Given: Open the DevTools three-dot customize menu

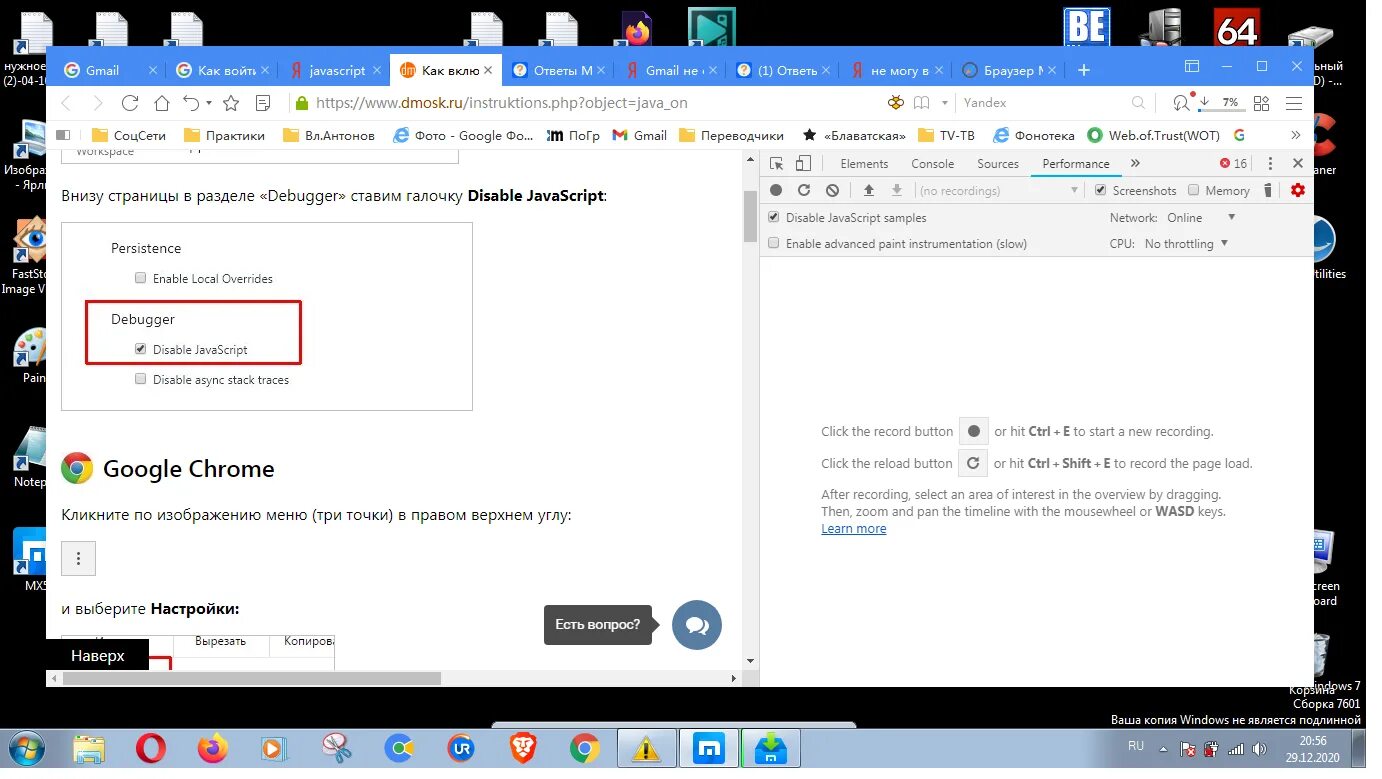Looking at the screenshot, I should click(1271, 164).
